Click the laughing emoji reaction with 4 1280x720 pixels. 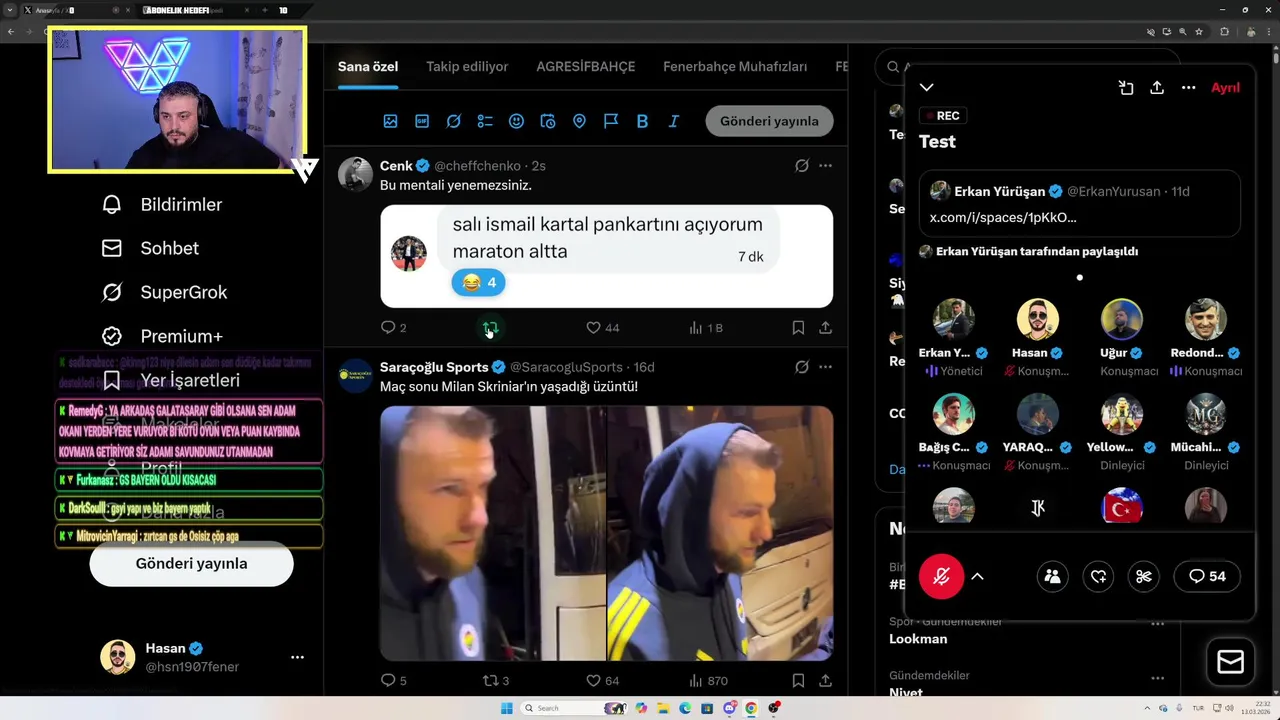[478, 283]
